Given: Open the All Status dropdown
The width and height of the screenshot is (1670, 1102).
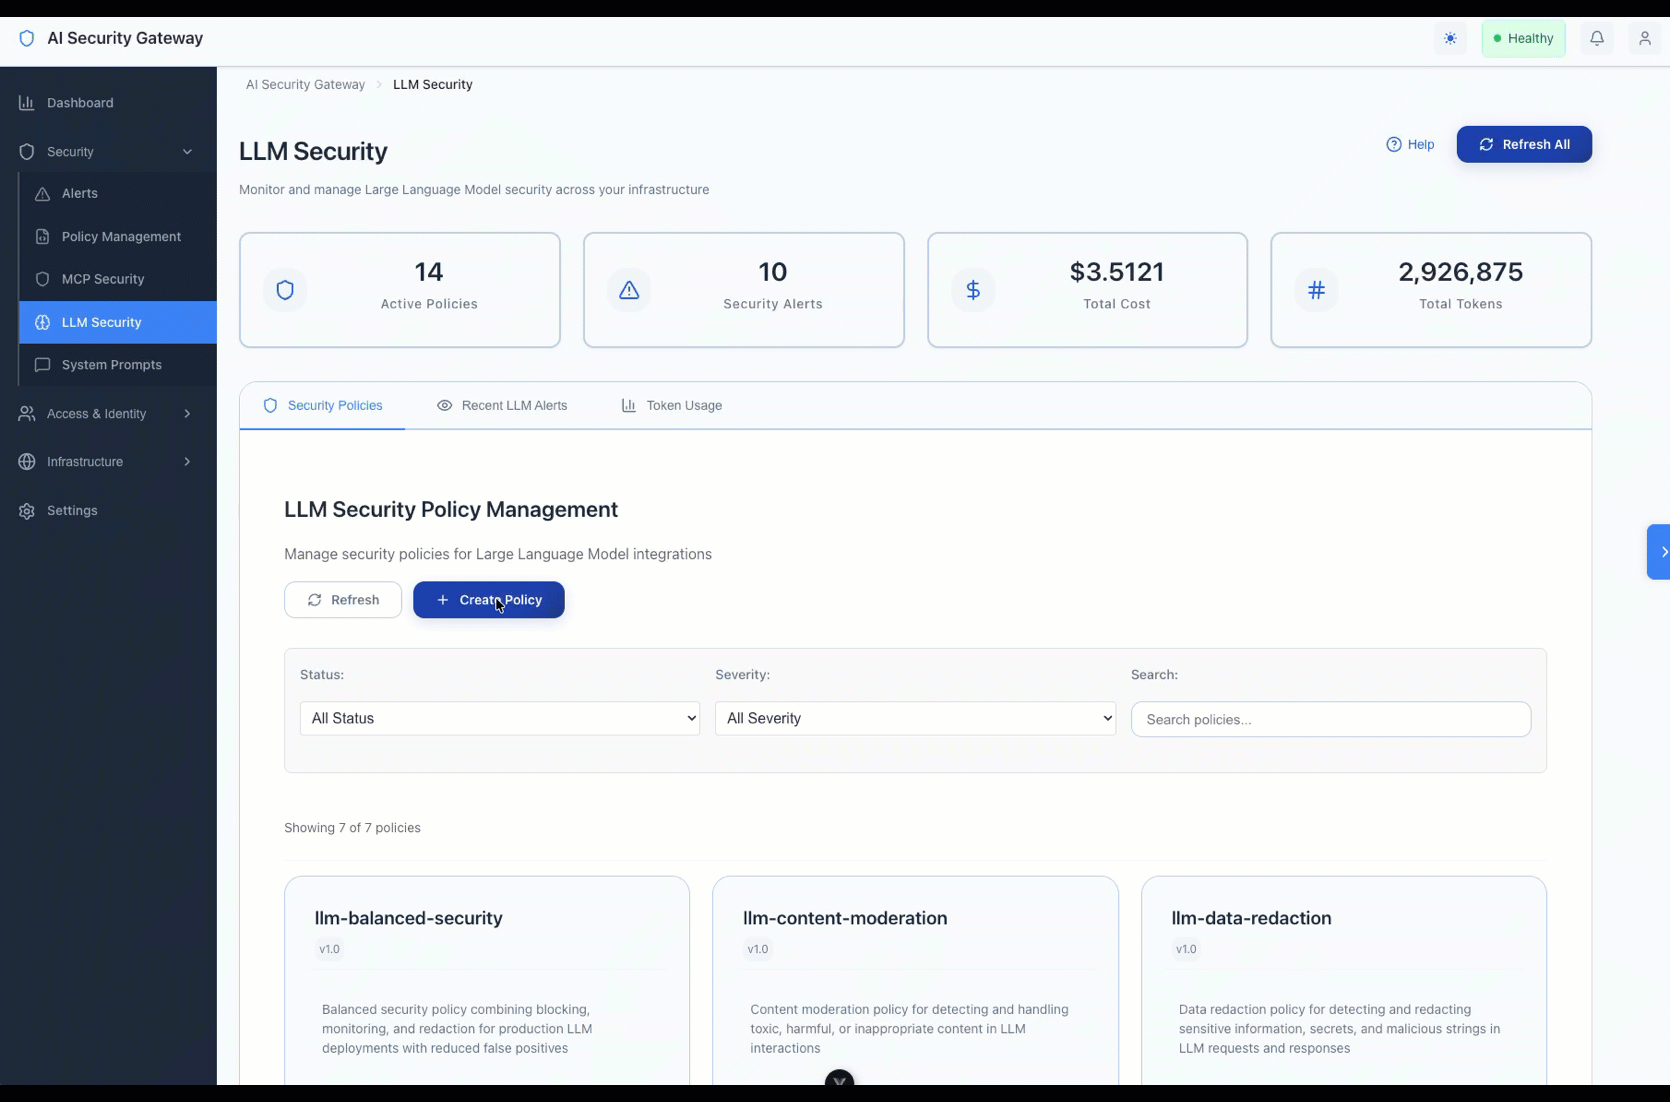Looking at the screenshot, I should click(499, 718).
